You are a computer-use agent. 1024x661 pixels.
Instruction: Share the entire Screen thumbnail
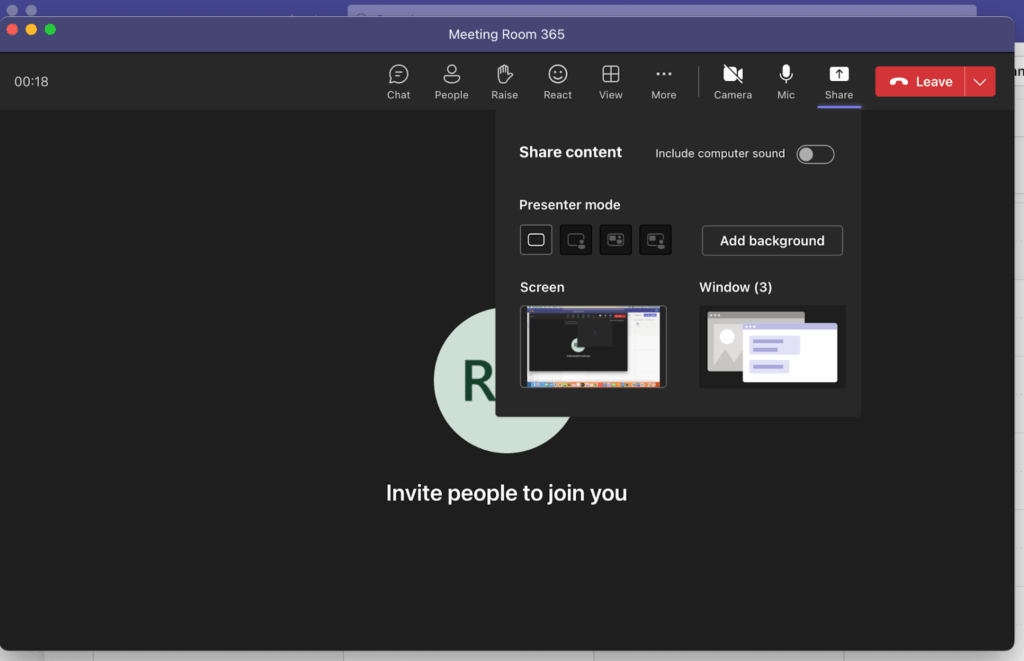click(x=593, y=347)
